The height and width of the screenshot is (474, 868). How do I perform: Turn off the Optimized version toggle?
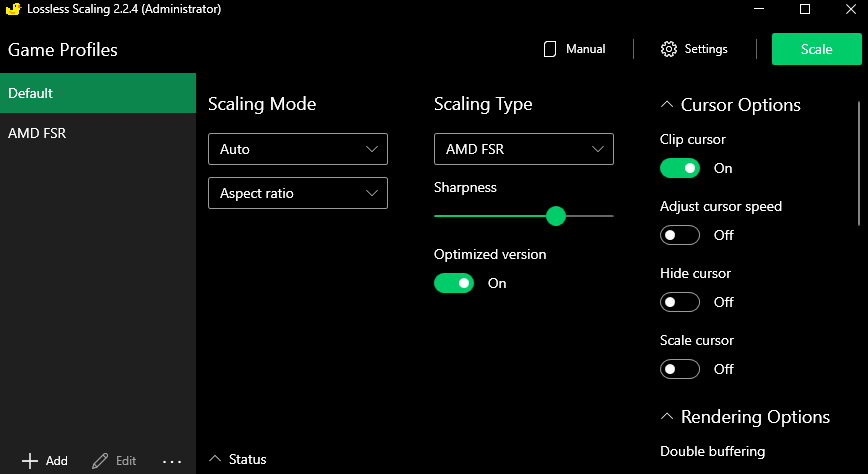[x=454, y=283]
